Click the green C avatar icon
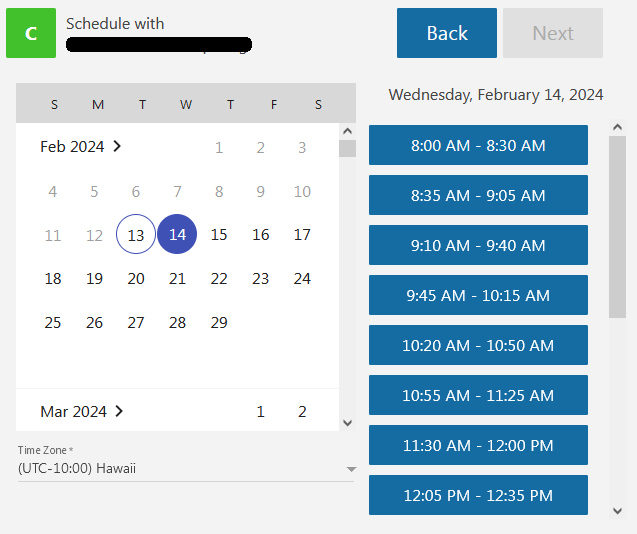Screen dimensions: 637x534 (31, 33)
